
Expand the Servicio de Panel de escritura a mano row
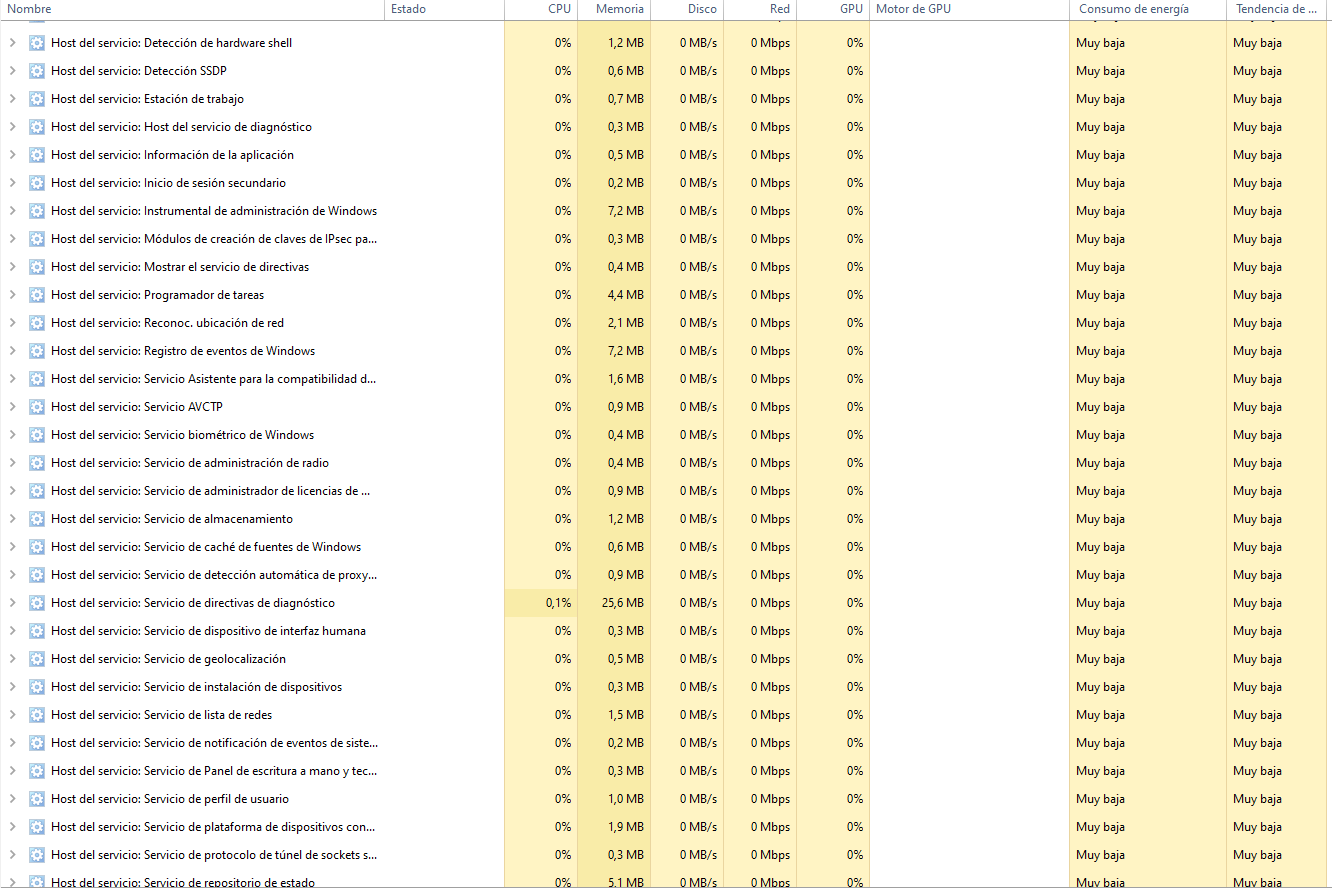point(12,771)
